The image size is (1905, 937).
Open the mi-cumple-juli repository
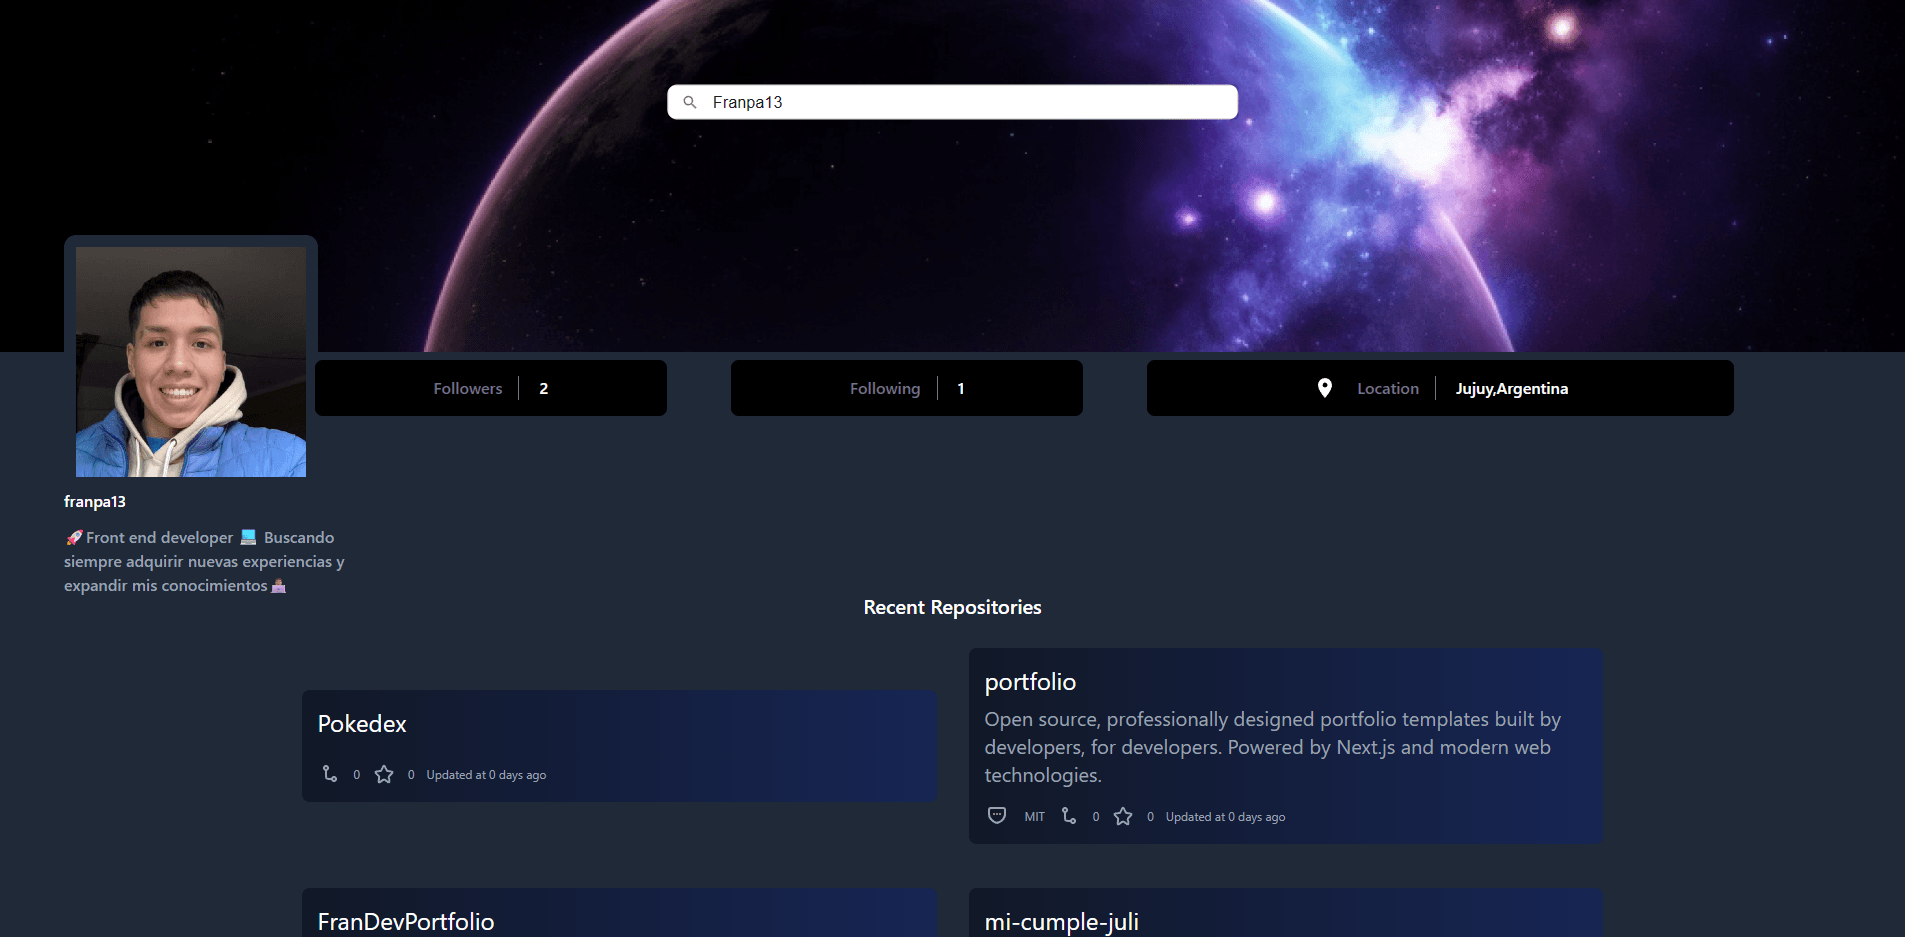(x=1061, y=921)
